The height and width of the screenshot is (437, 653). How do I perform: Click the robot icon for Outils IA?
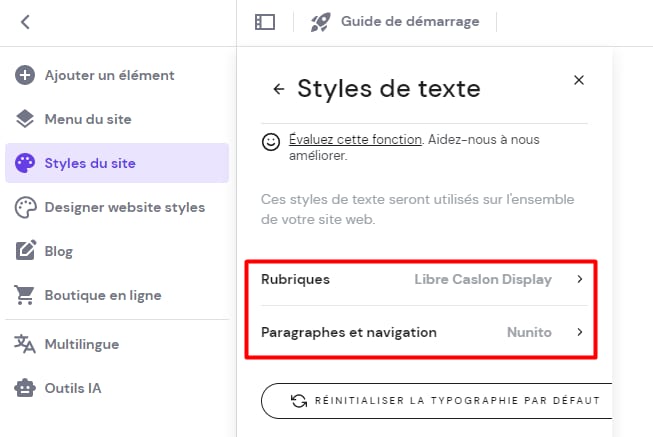pyautogui.click(x=25, y=388)
